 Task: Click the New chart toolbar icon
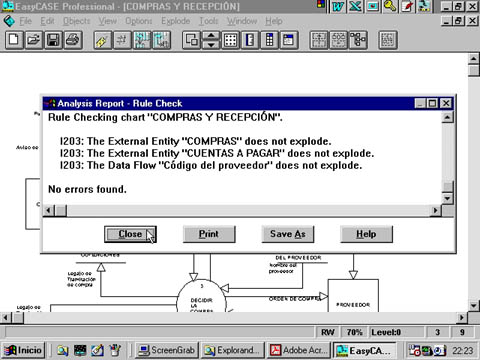click(14, 40)
